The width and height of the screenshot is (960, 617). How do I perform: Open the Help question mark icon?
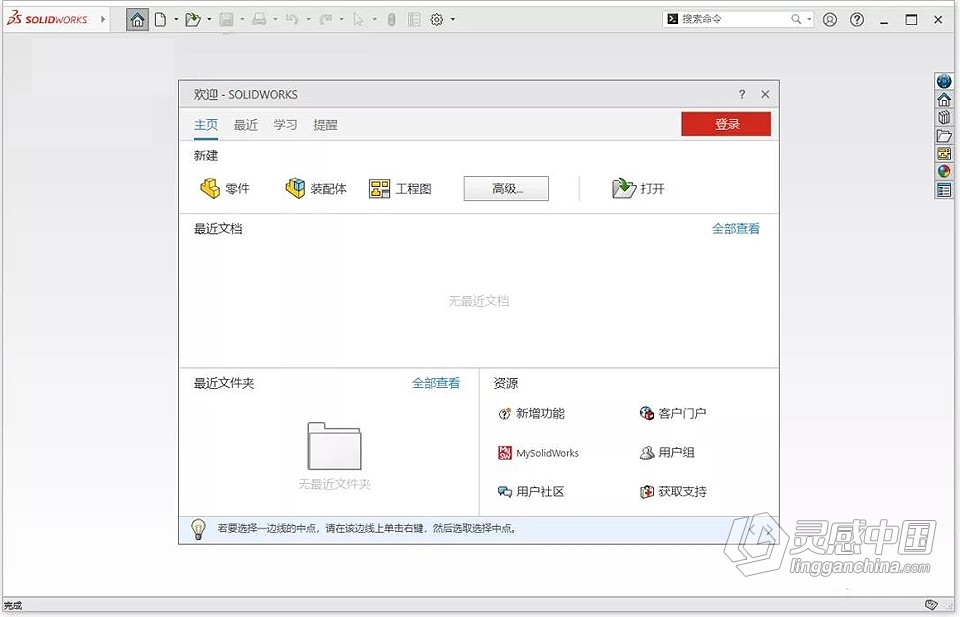click(857, 20)
